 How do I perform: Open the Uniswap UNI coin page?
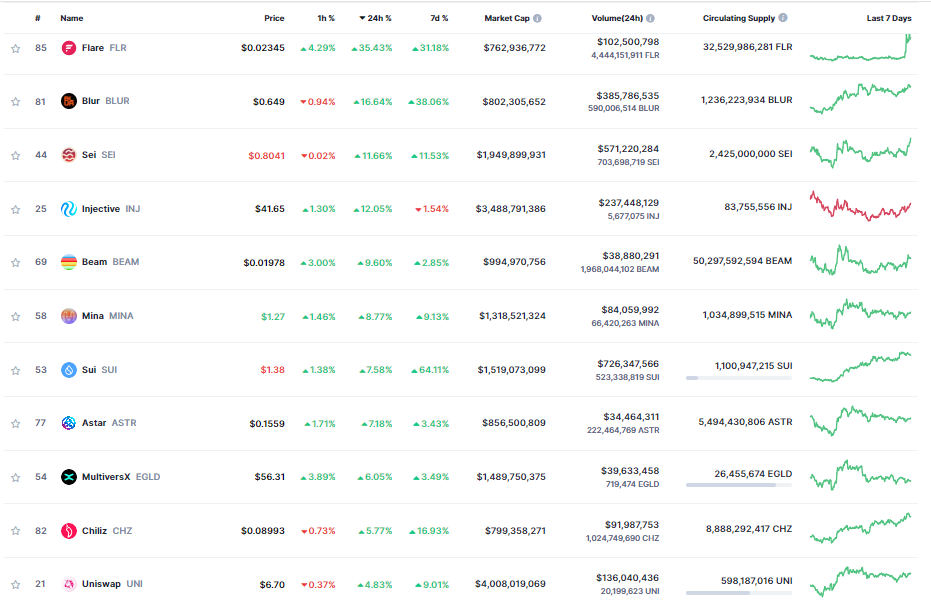point(112,584)
